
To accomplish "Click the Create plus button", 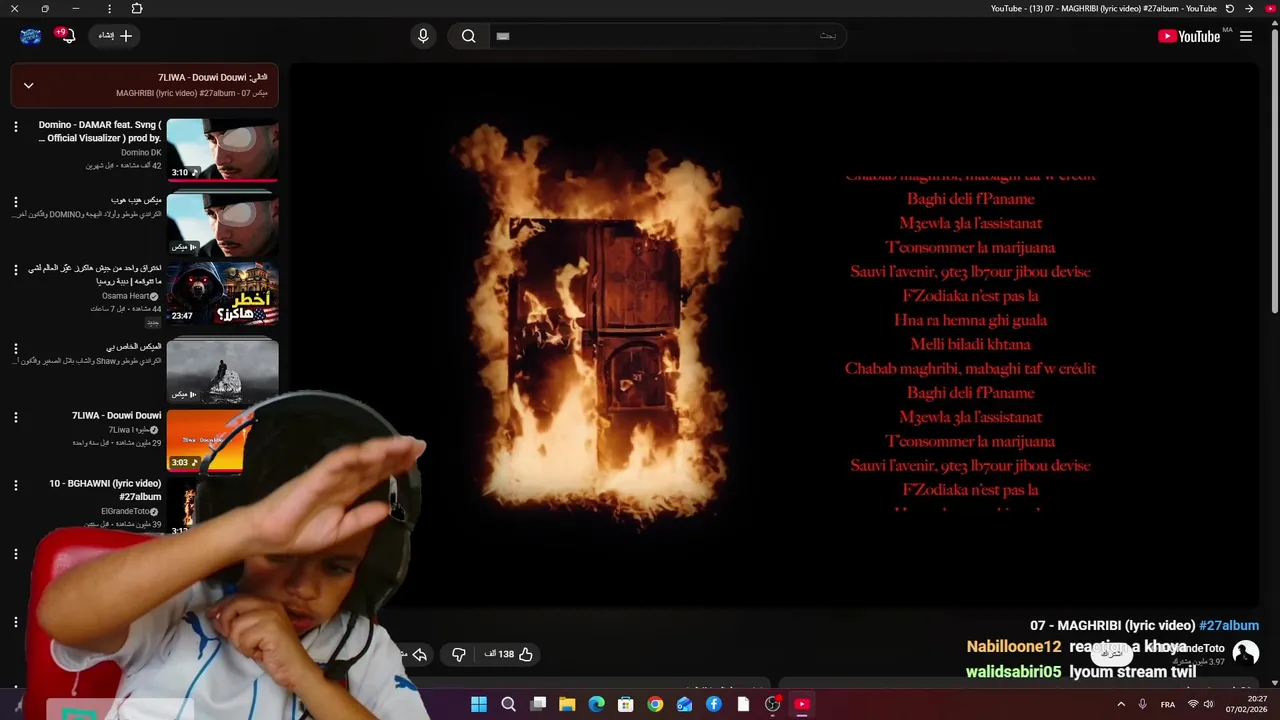I will coord(116,36).
